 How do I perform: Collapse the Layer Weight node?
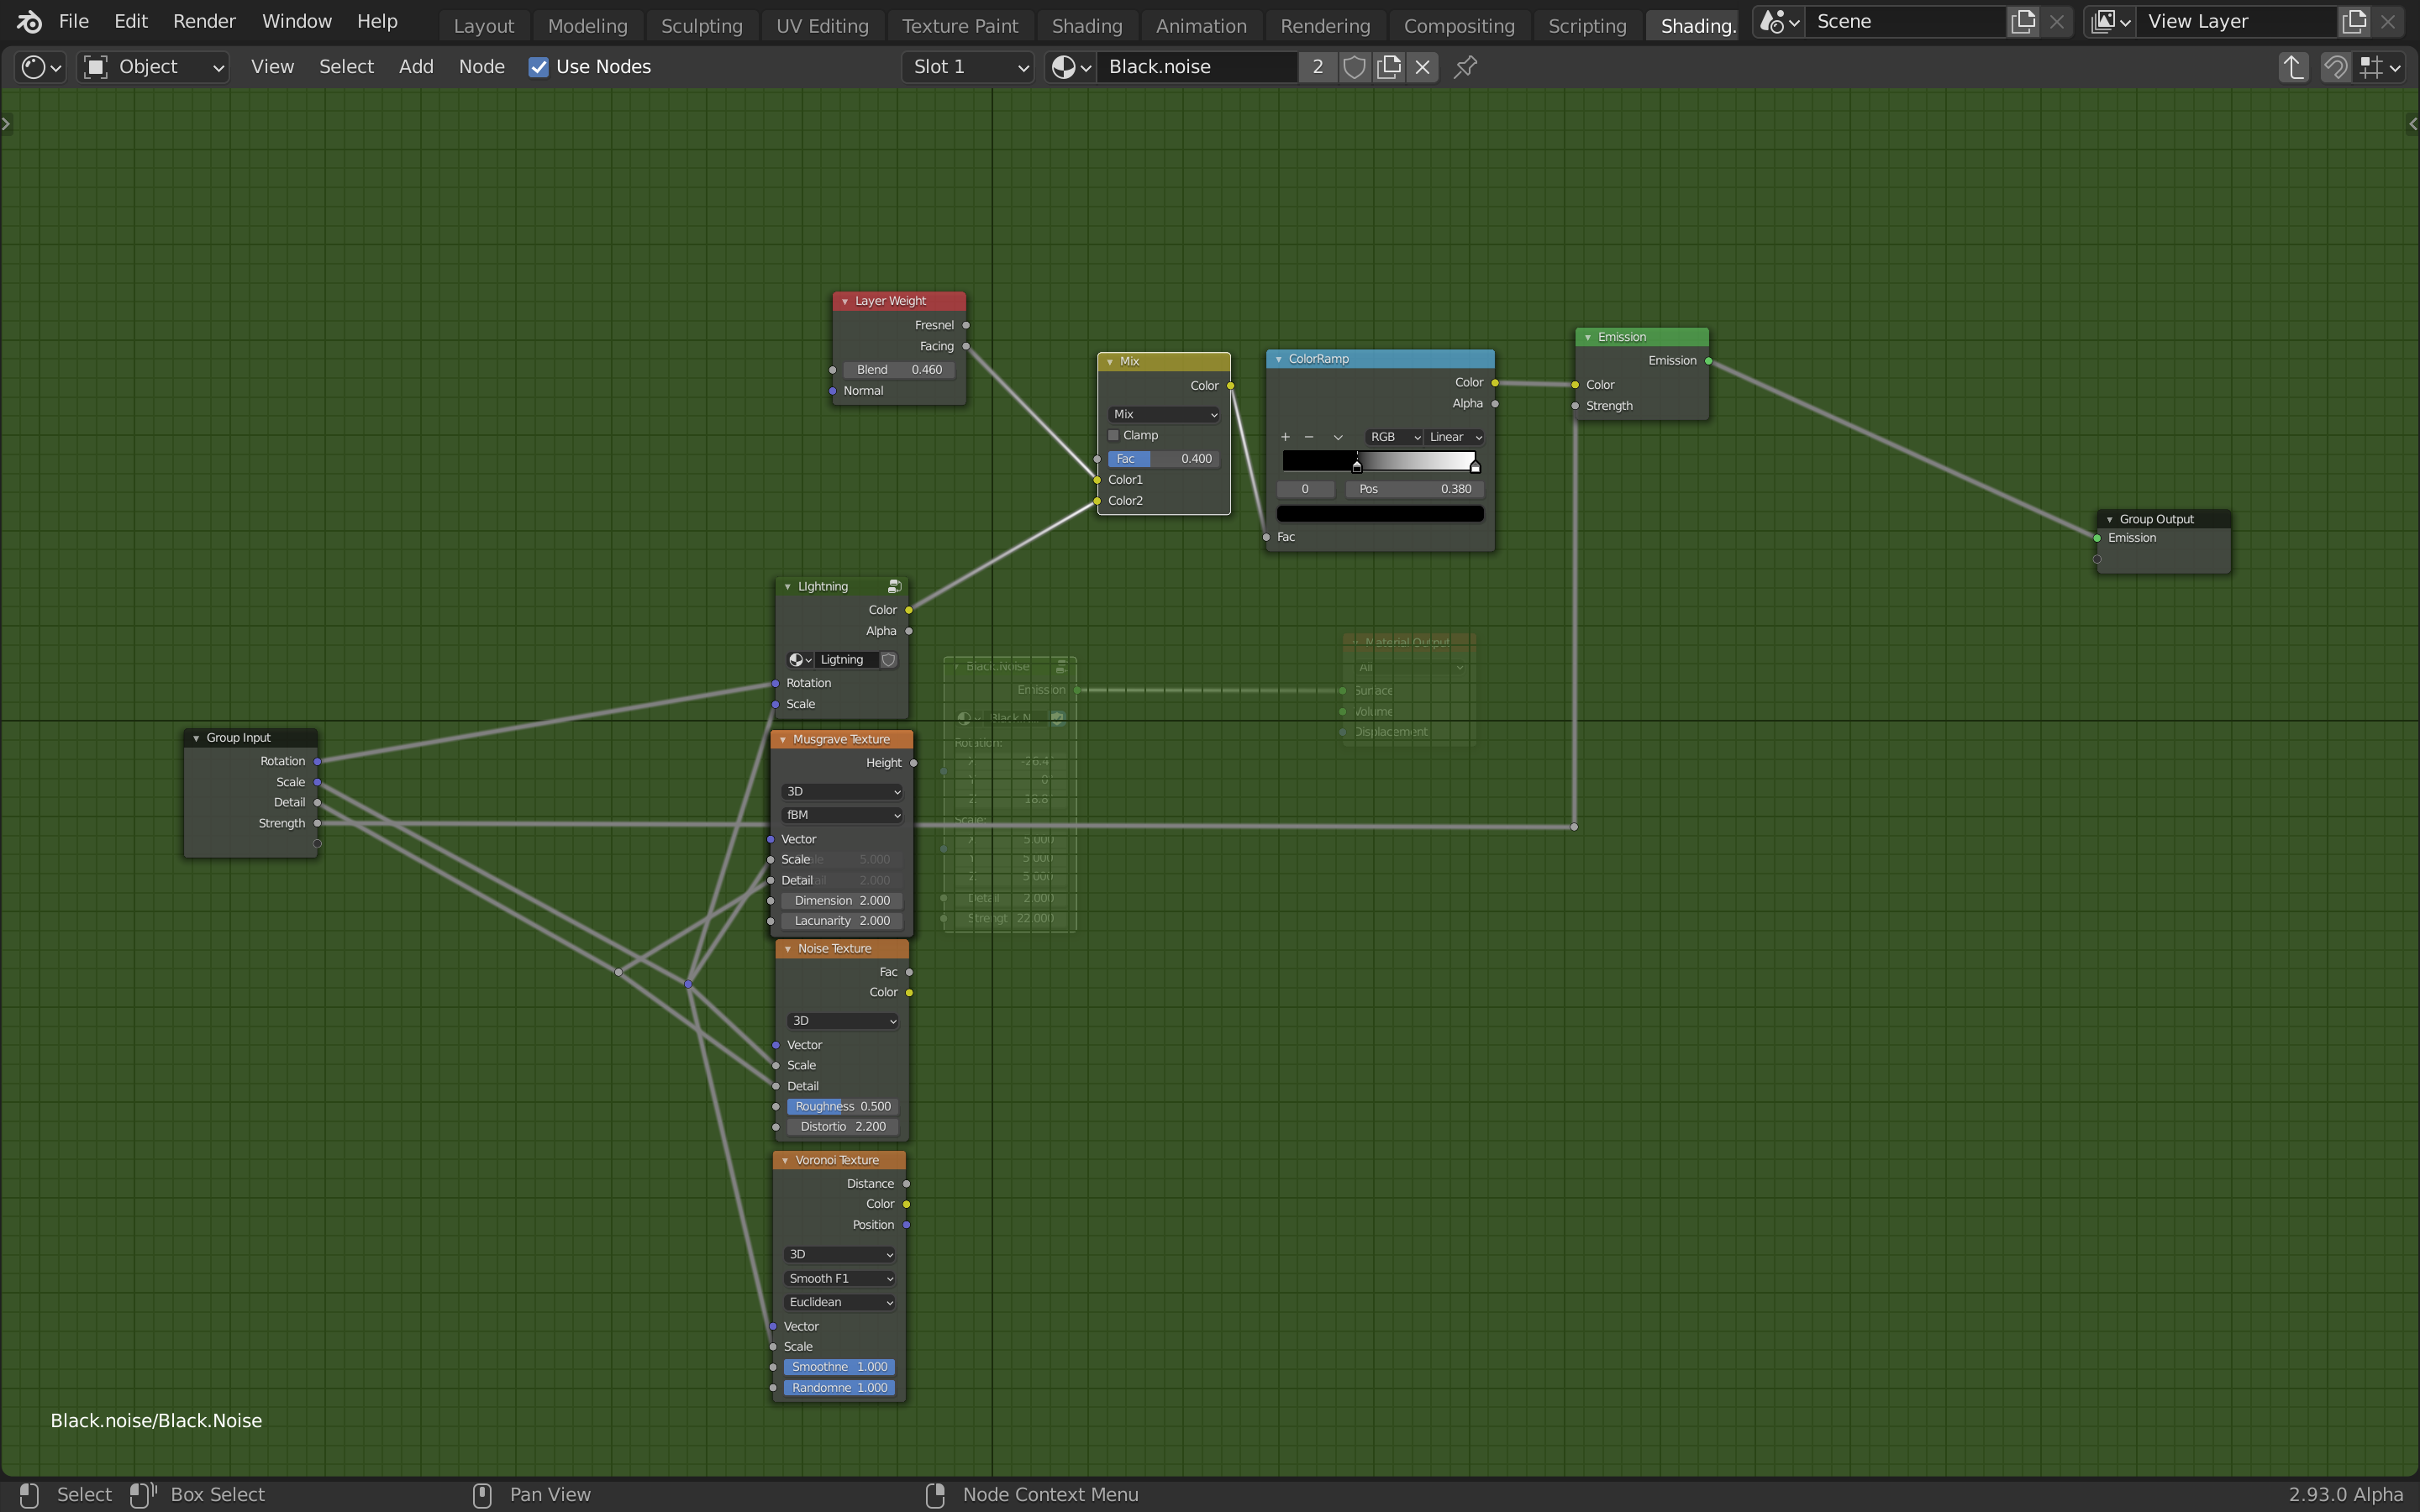click(845, 301)
